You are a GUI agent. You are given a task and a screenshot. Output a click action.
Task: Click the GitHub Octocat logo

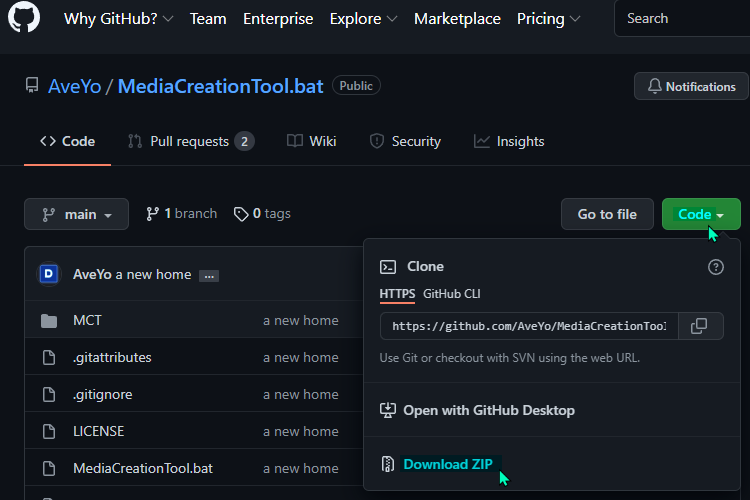click(24, 17)
